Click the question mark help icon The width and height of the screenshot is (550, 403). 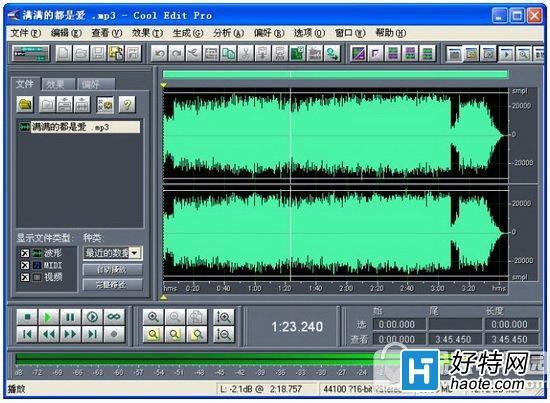[127, 104]
